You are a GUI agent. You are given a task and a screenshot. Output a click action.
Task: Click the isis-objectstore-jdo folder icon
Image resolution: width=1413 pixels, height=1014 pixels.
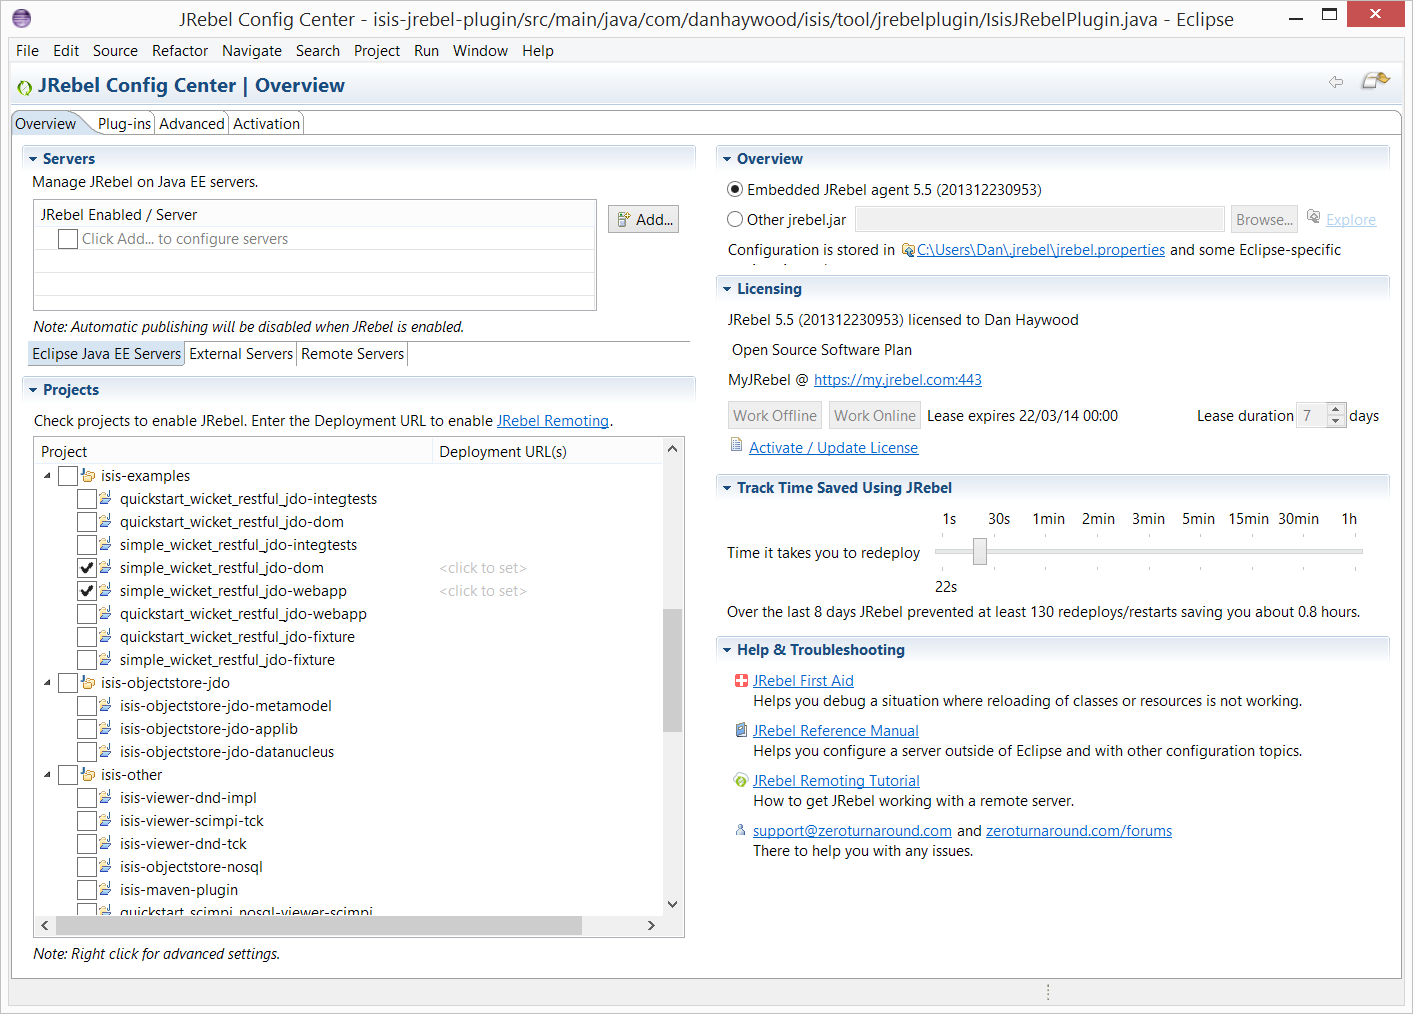88,683
